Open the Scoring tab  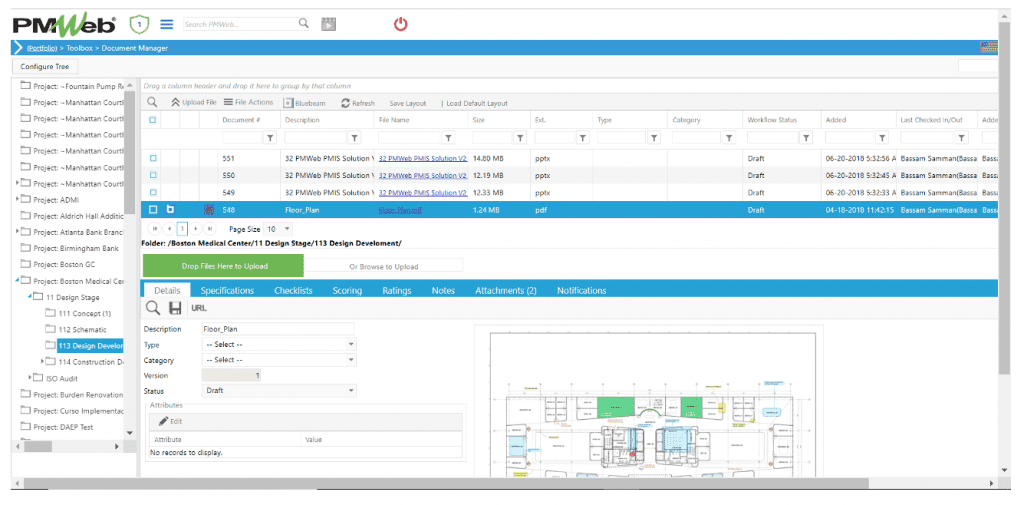tap(347, 291)
